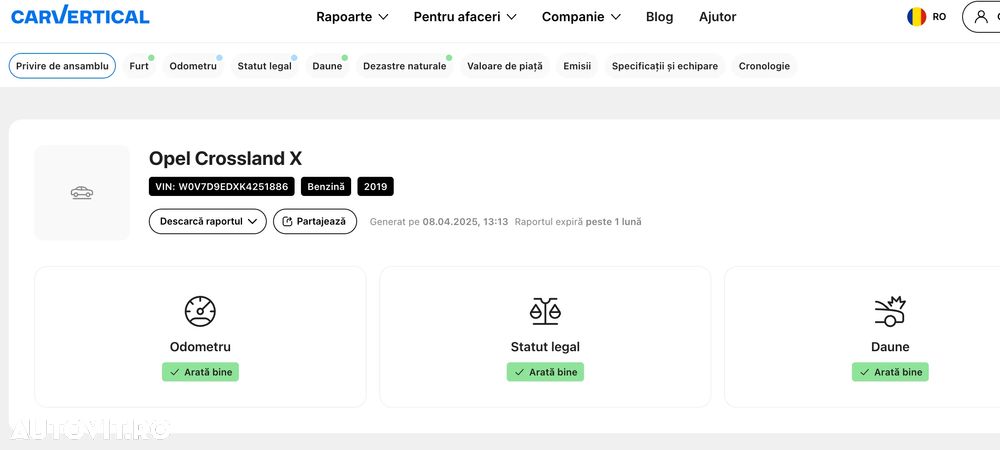The image size is (1000, 450).
Task: Open the Companie dropdown
Action: [x=581, y=17]
